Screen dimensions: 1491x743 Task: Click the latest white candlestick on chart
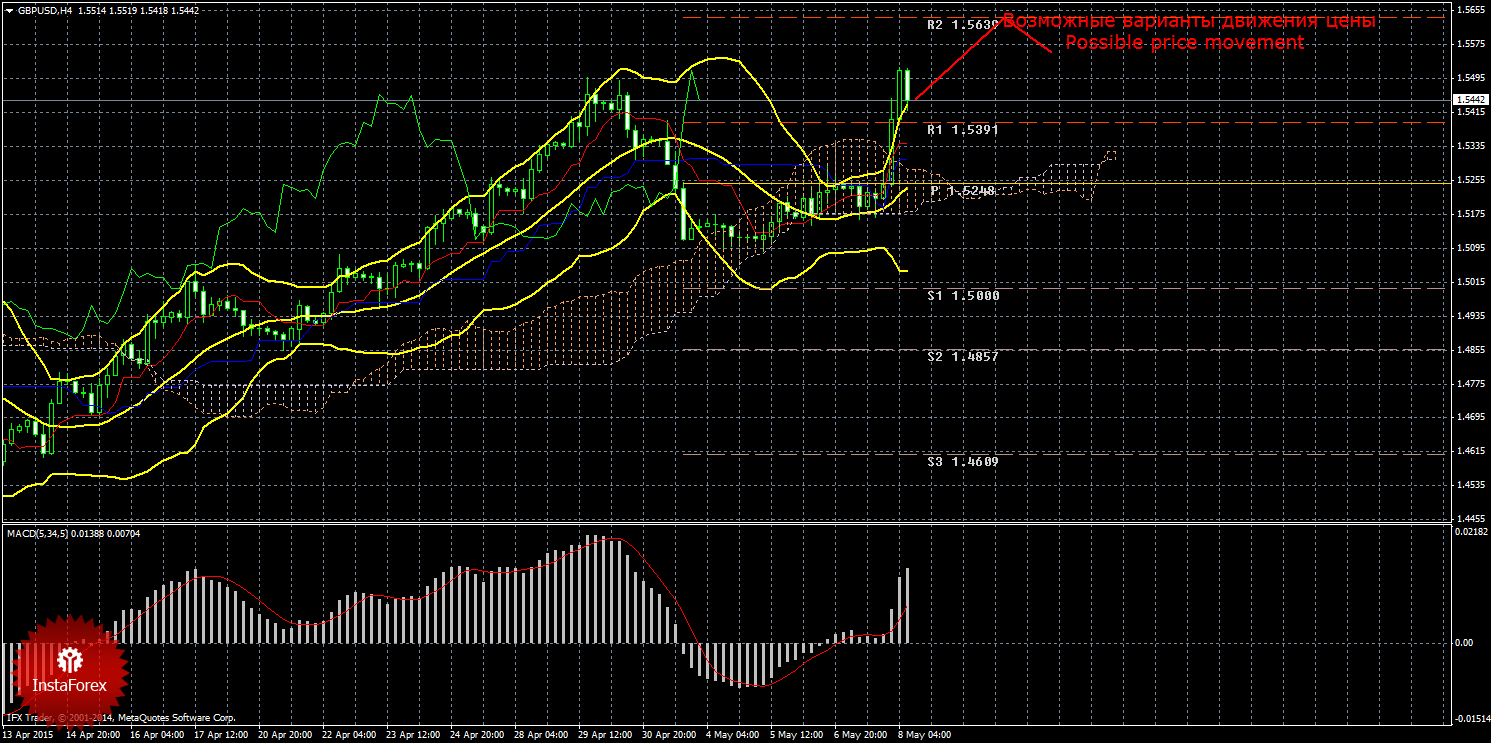click(906, 85)
